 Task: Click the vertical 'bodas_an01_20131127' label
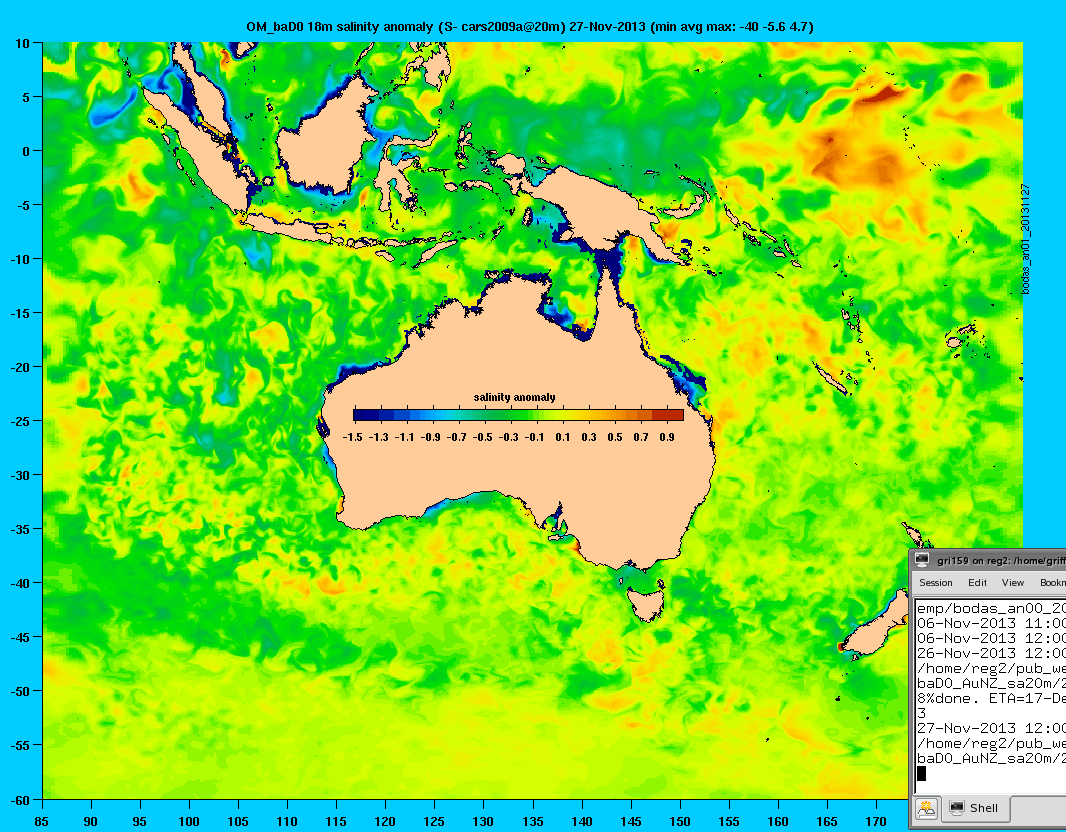[x=1026, y=239]
